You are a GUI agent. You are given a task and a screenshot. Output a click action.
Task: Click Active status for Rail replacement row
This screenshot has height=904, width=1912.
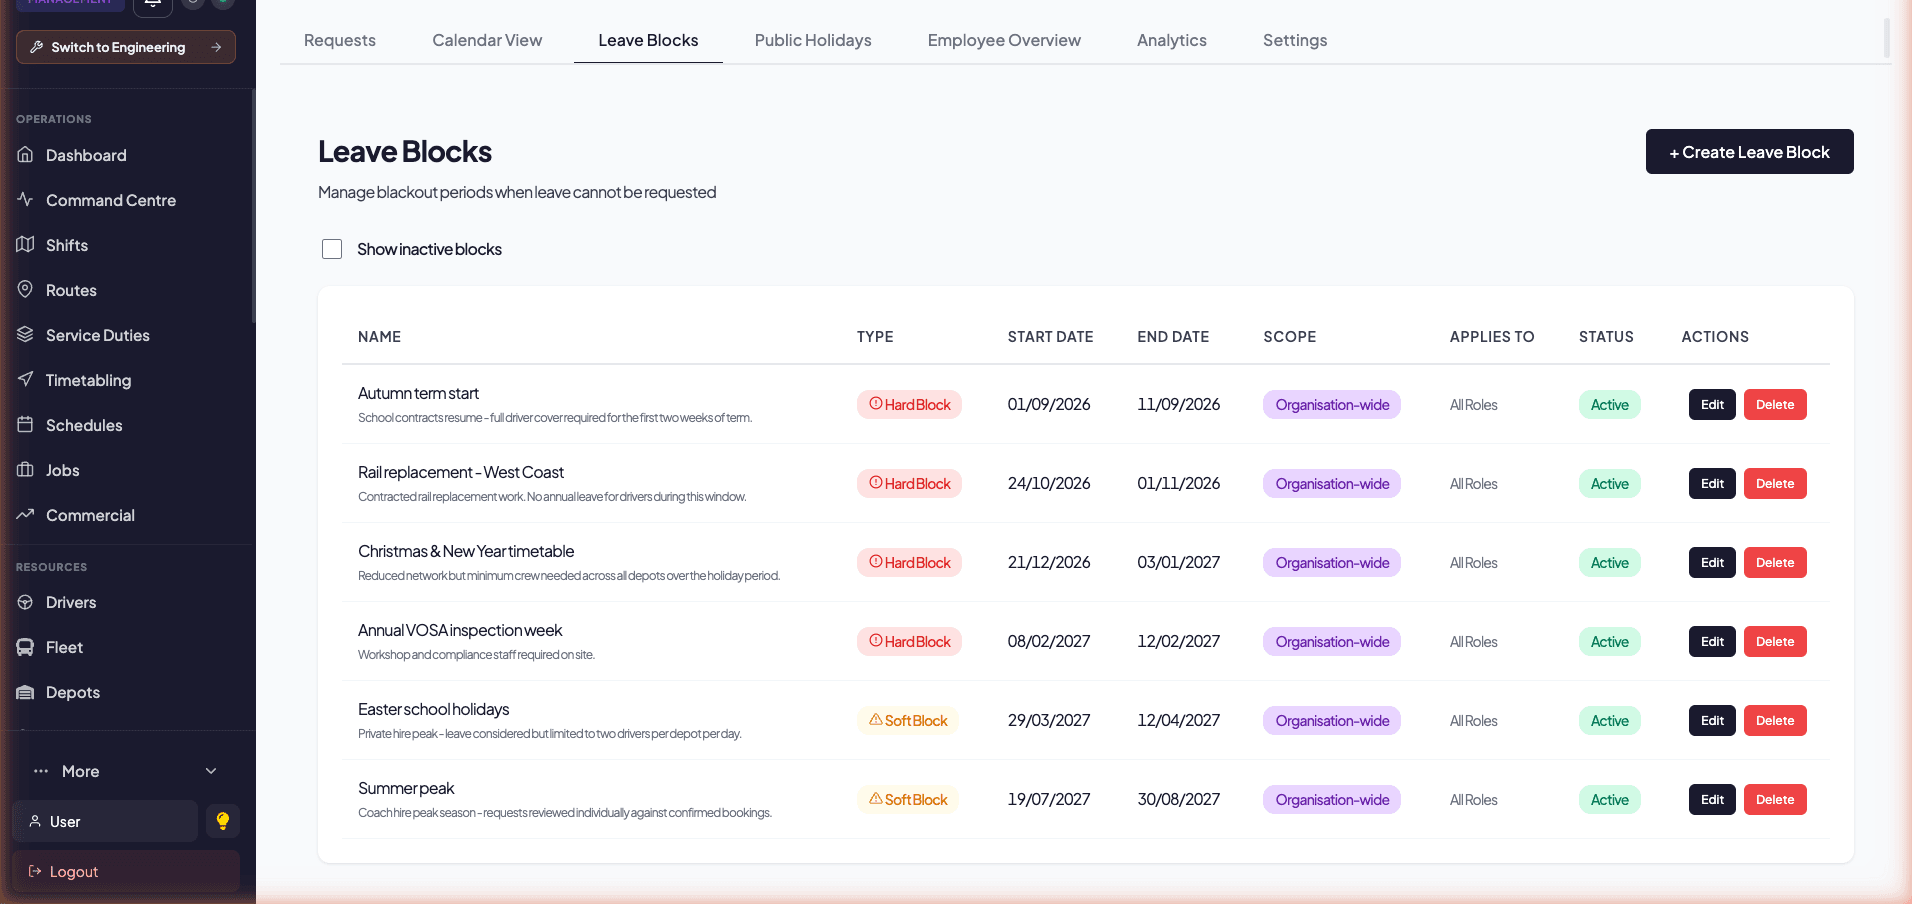click(1610, 484)
